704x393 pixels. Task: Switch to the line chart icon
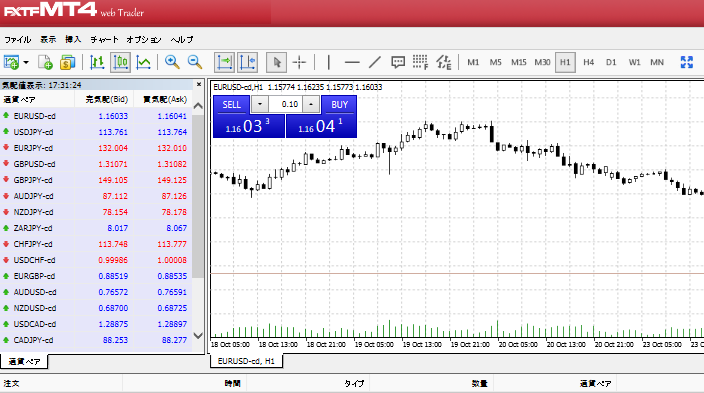pos(144,62)
